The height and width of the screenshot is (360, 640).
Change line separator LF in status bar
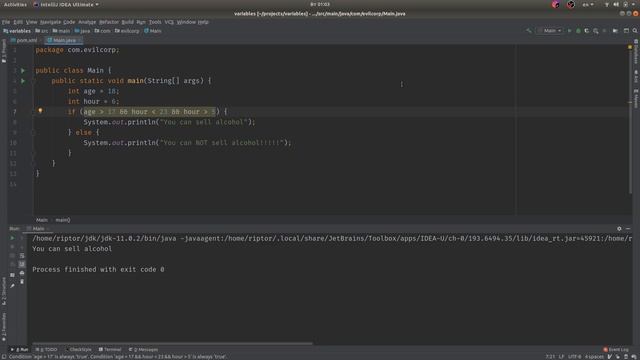561,357
